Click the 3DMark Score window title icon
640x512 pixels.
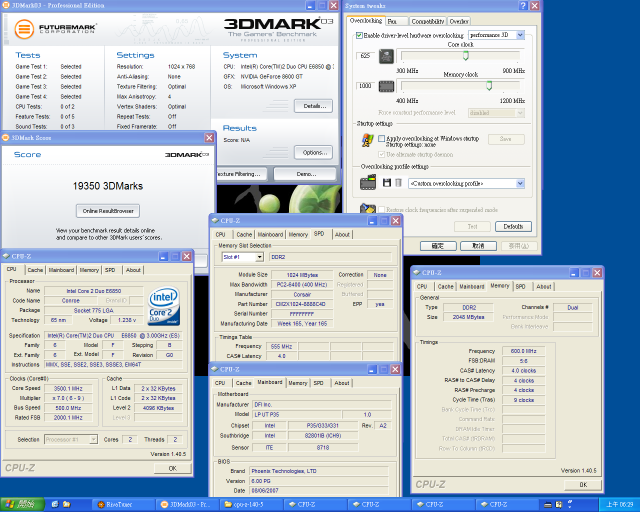coord(6,138)
